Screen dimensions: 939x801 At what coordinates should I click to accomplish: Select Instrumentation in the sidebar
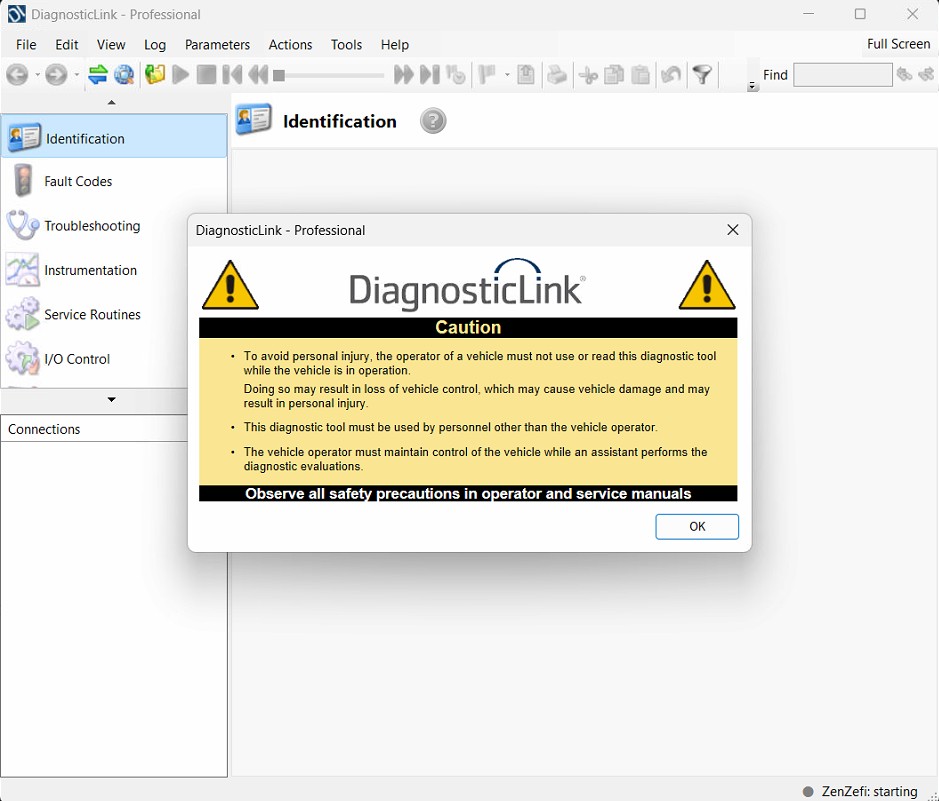click(90, 270)
